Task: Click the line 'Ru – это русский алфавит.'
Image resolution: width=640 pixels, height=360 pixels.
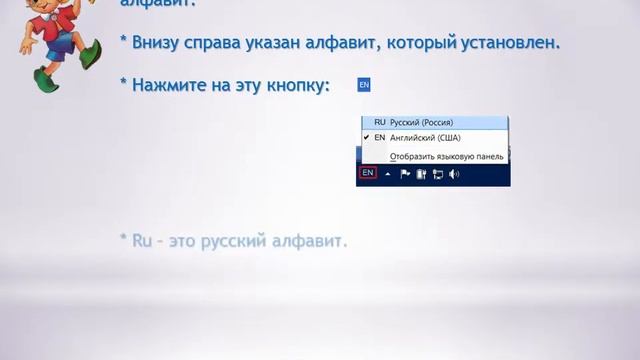Action: [240, 240]
